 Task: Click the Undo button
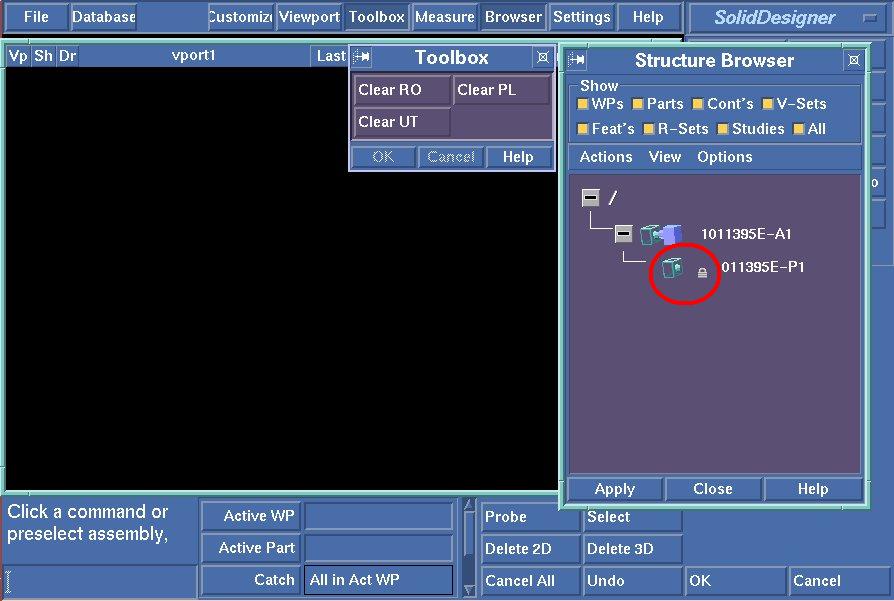[633, 580]
